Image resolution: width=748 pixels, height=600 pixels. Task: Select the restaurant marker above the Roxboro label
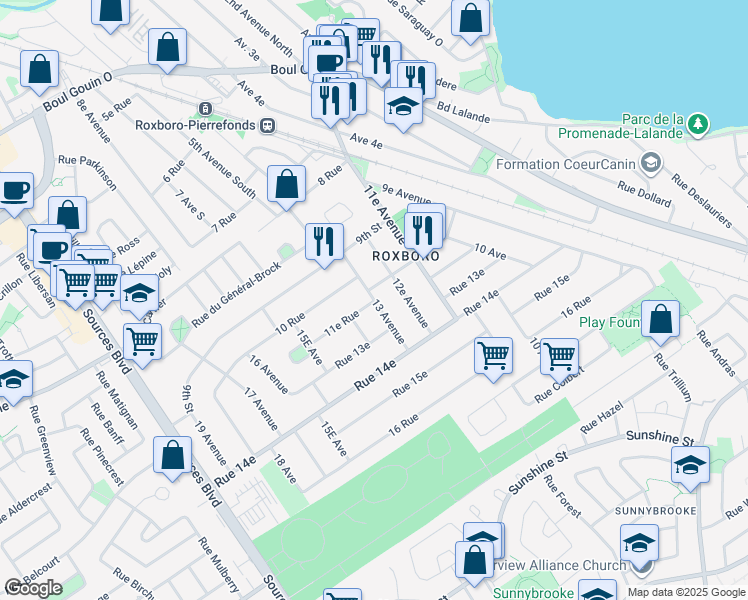click(424, 231)
